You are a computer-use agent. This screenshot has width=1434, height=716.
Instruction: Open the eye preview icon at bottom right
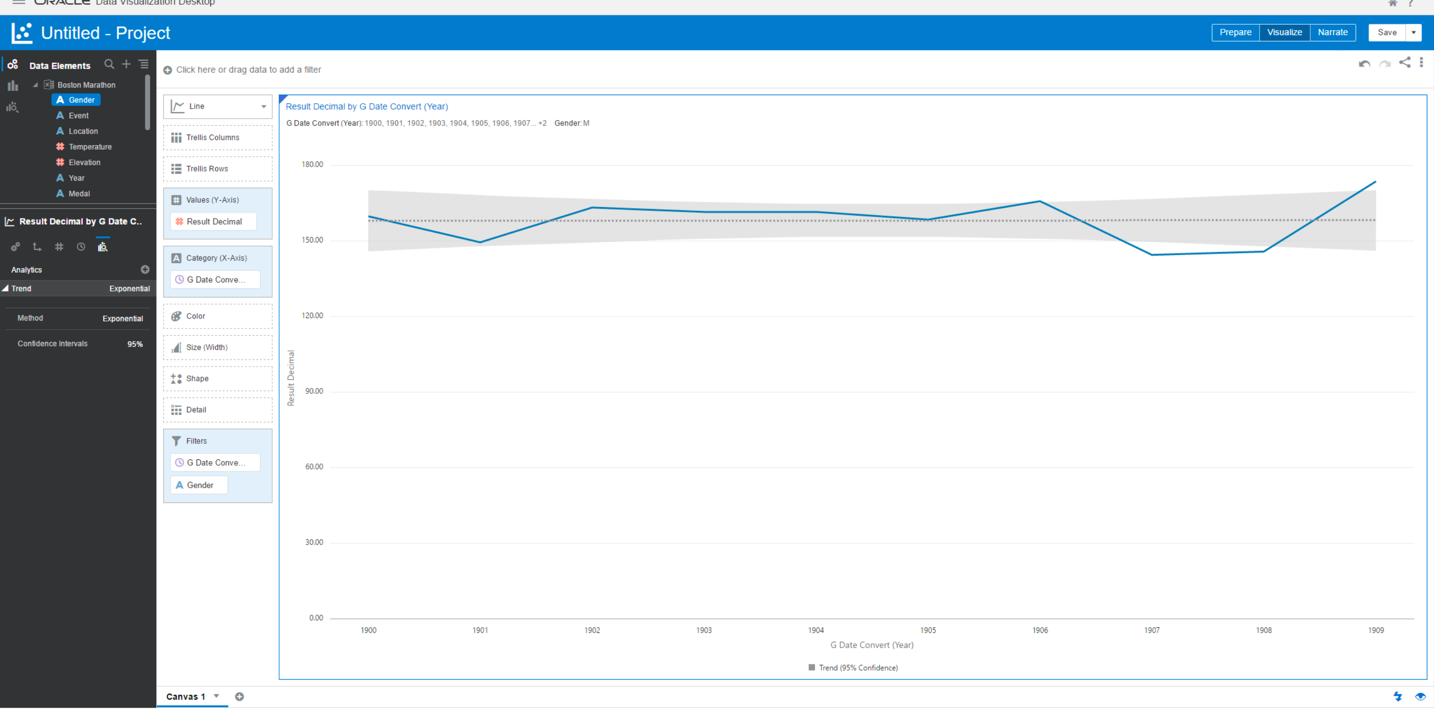(1421, 696)
